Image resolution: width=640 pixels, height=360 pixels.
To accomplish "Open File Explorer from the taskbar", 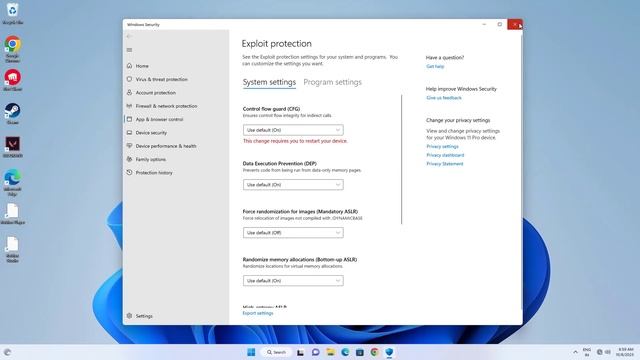I will click(x=330, y=352).
